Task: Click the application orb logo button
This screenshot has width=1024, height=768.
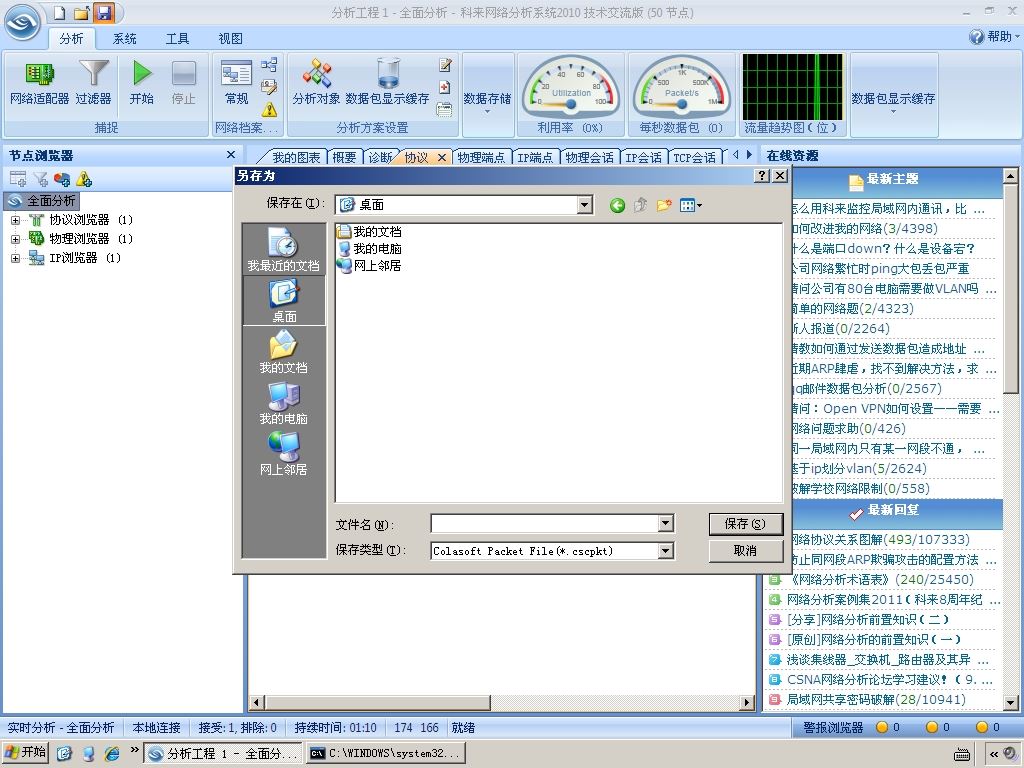Action: [x=23, y=23]
